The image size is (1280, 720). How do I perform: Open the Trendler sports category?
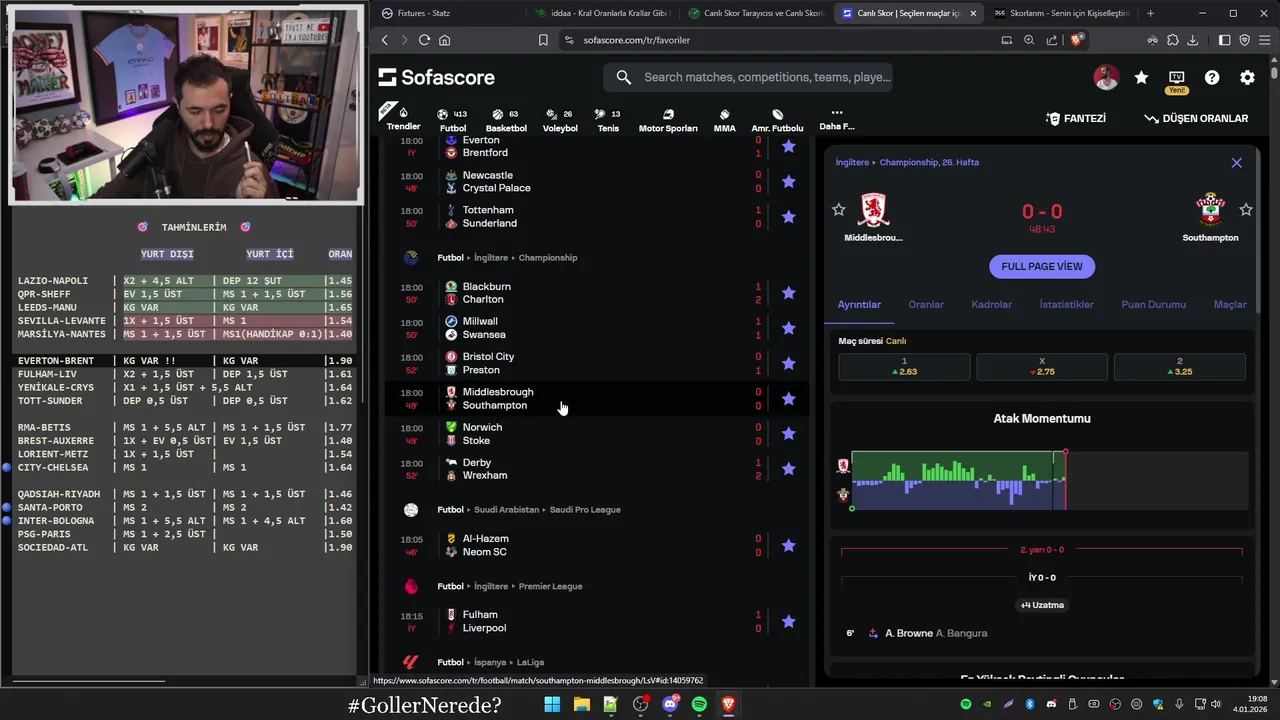pyautogui.click(x=403, y=118)
